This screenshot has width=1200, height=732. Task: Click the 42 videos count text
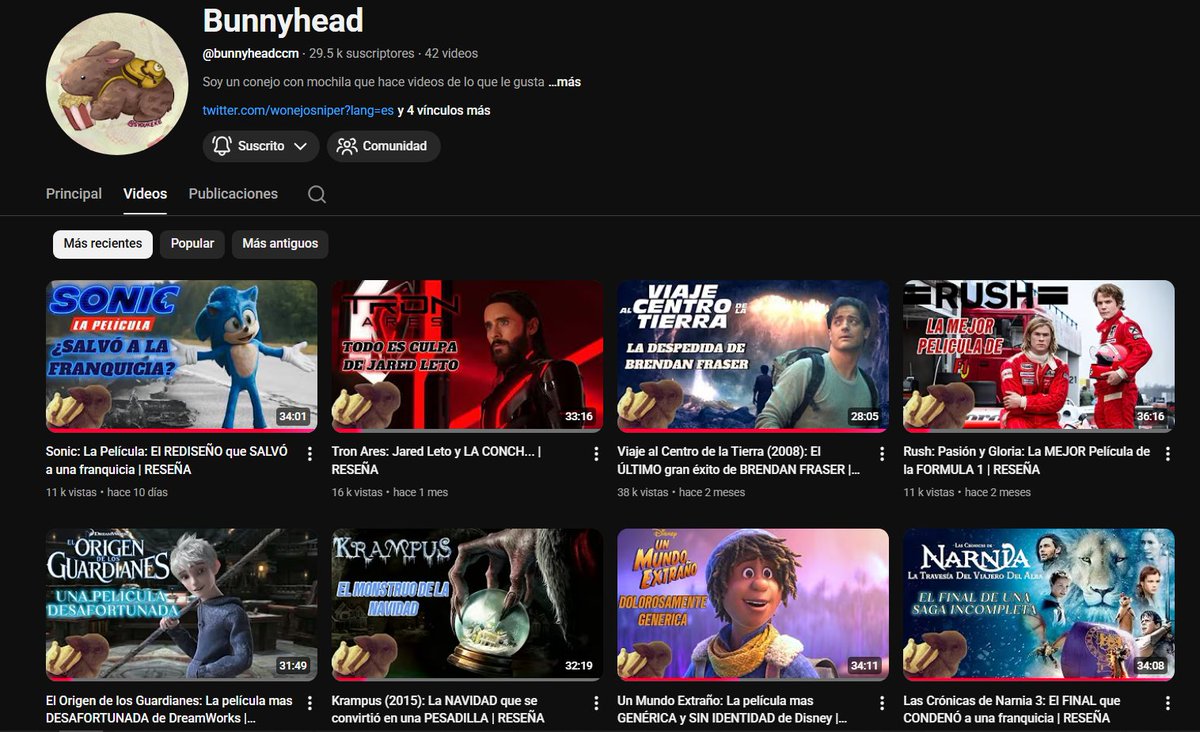coord(451,53)
